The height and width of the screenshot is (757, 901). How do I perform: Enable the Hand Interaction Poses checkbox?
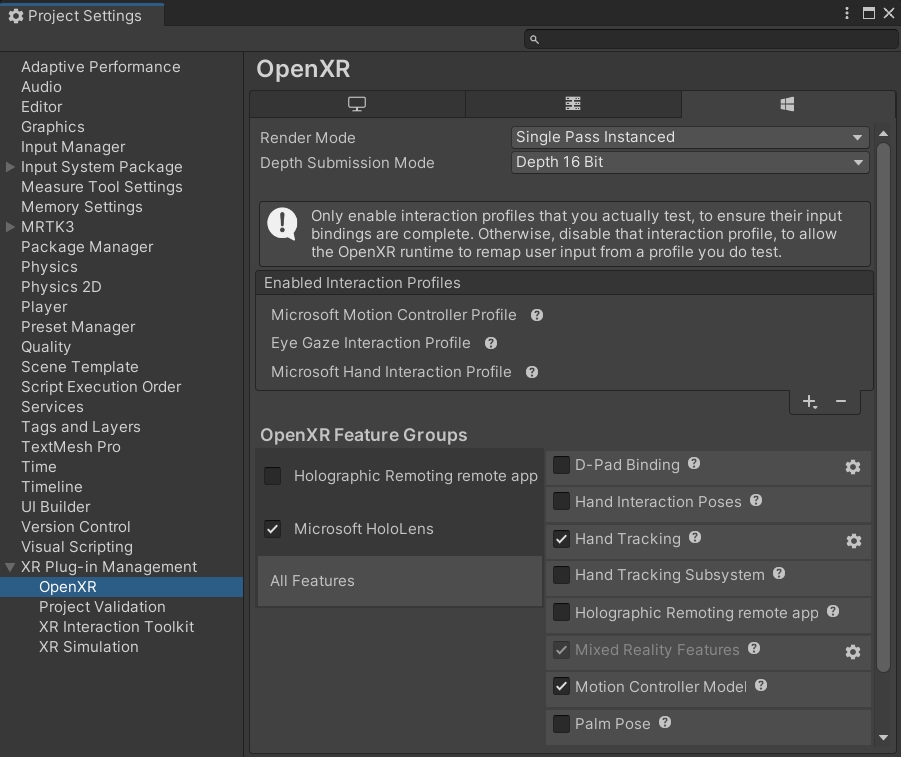[562, 502]
